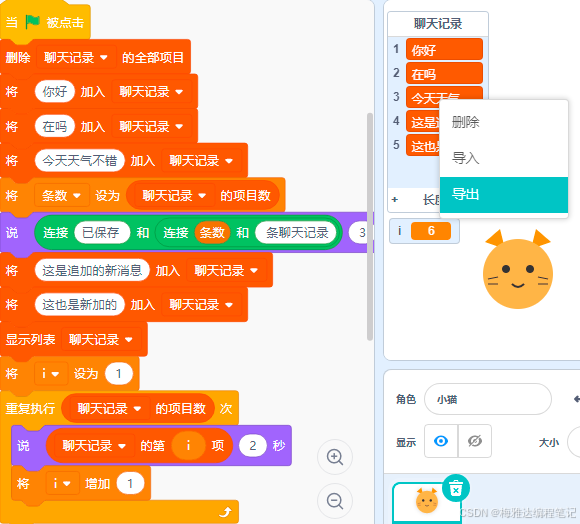Open list dropdown in 显示列表 block
This screenshot has height=524, width=580.
(101, 339)
